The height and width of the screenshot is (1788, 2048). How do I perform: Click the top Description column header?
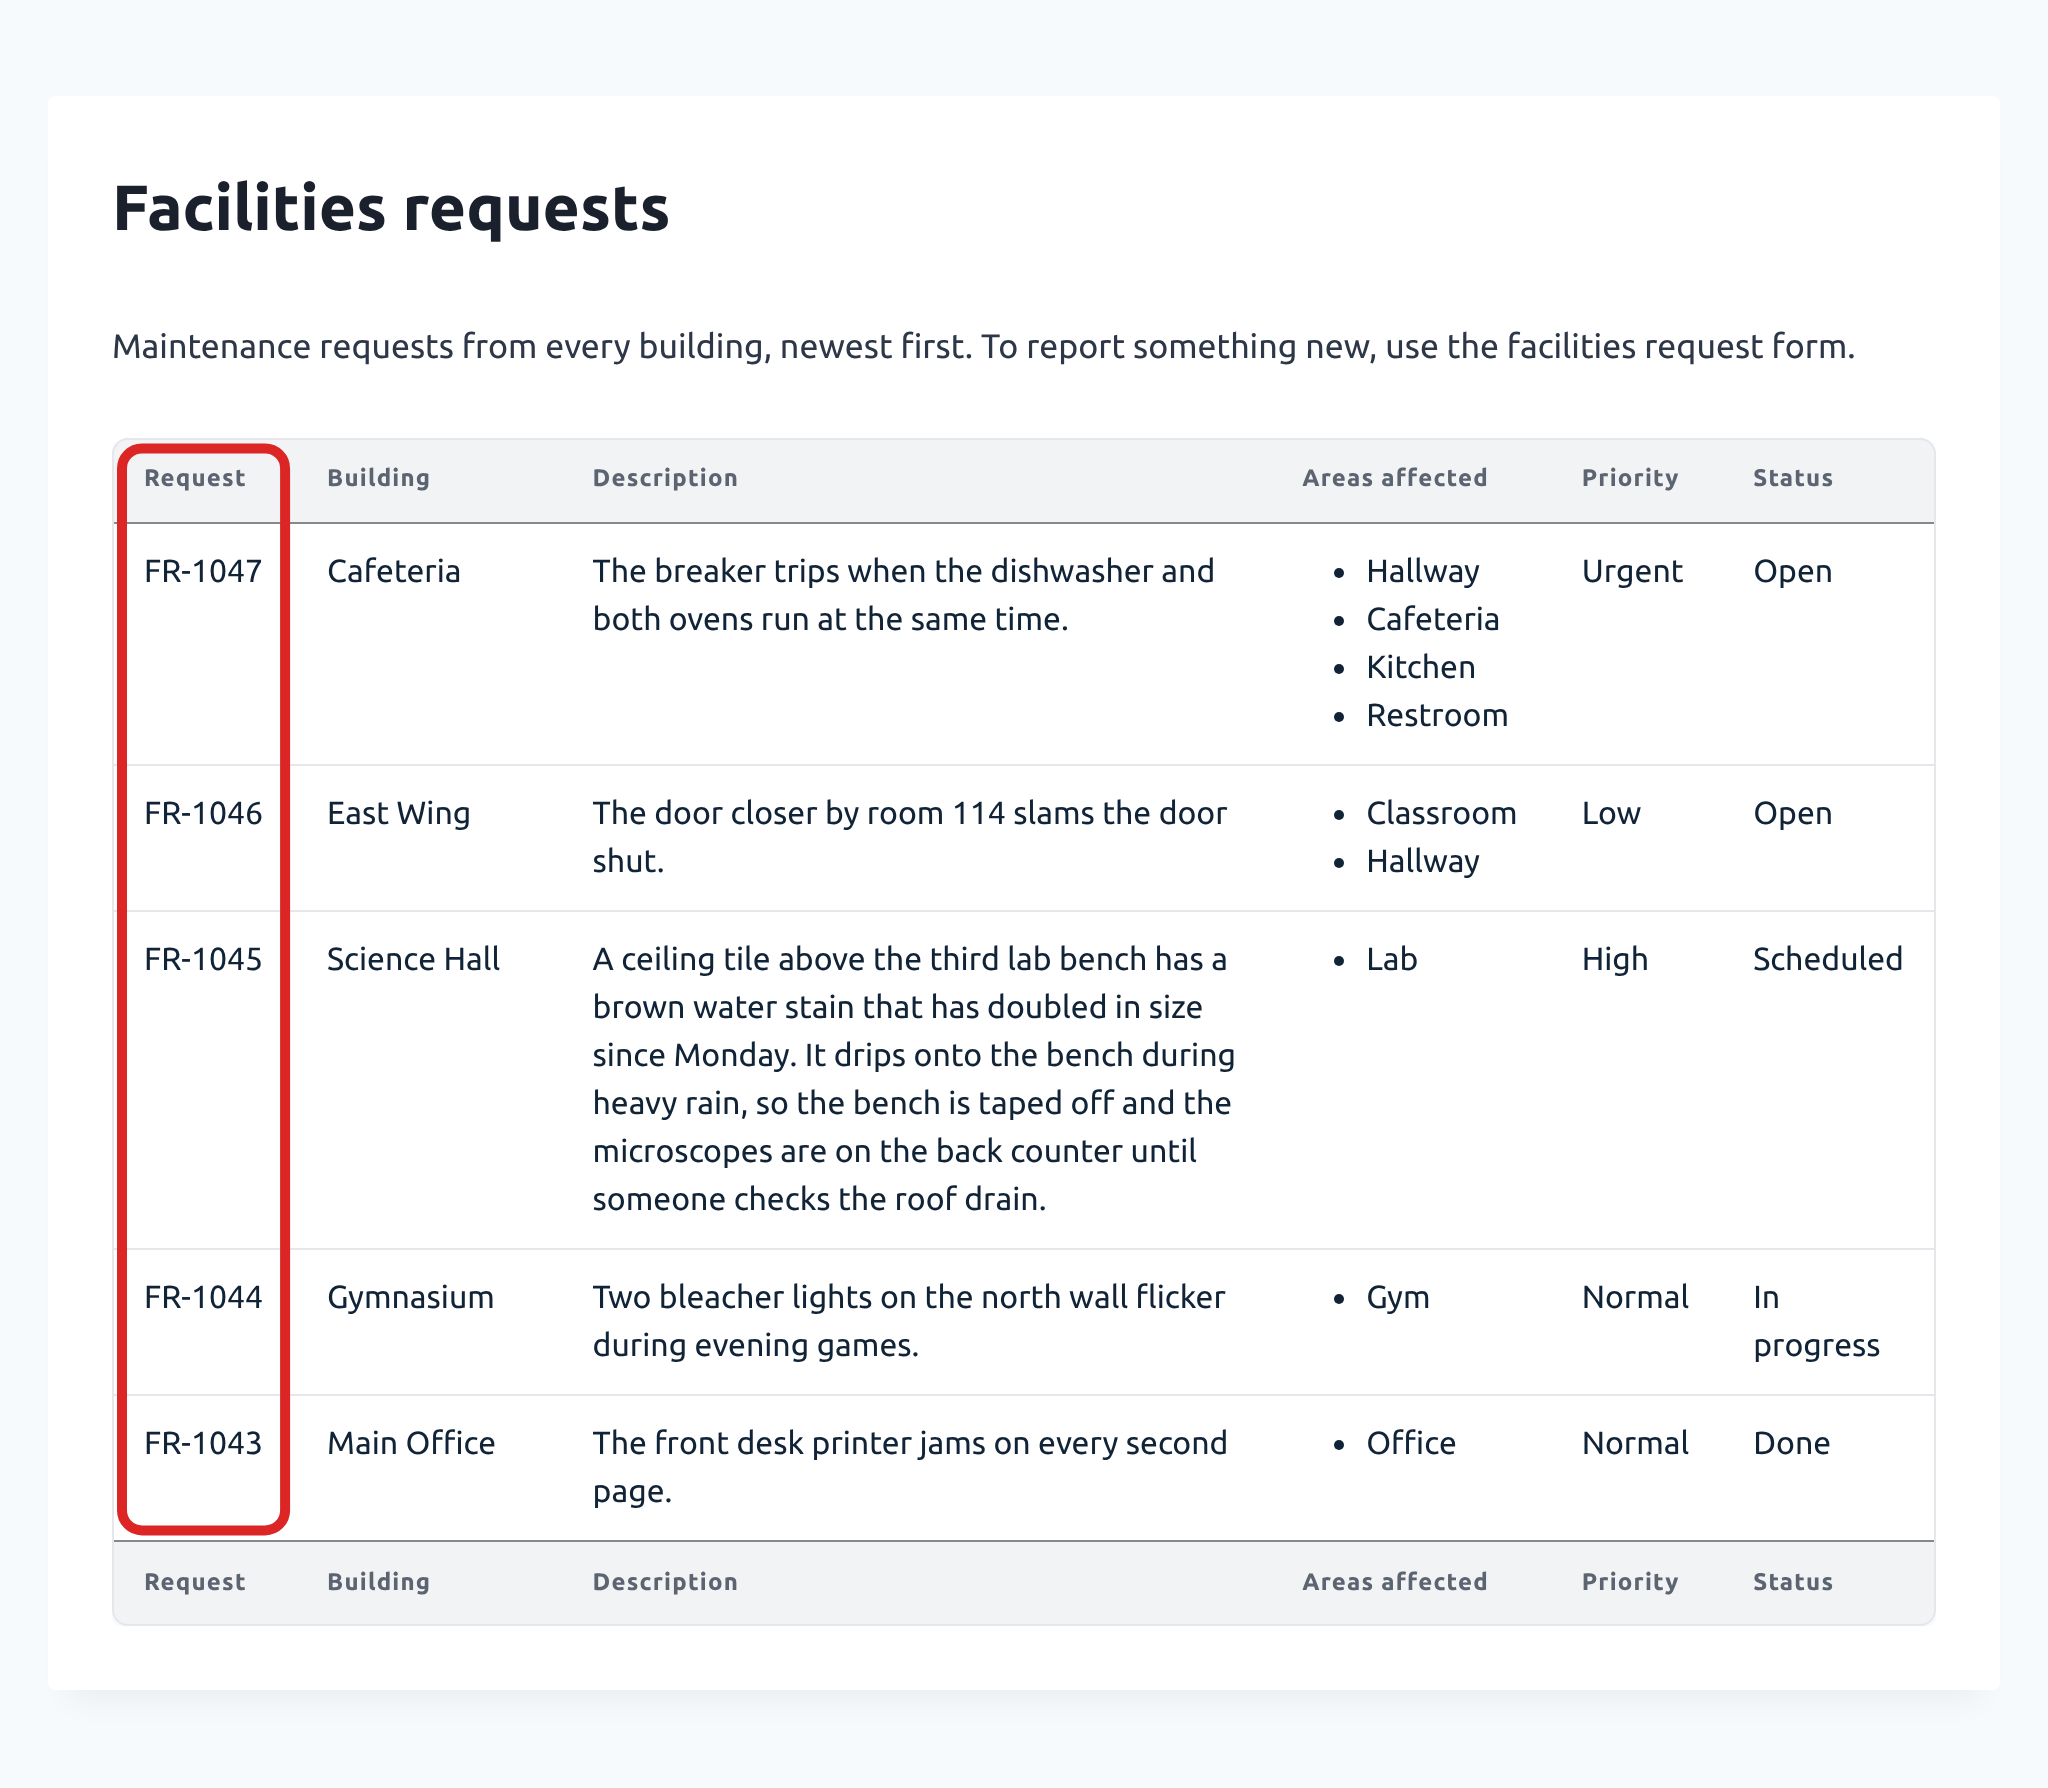665,478
